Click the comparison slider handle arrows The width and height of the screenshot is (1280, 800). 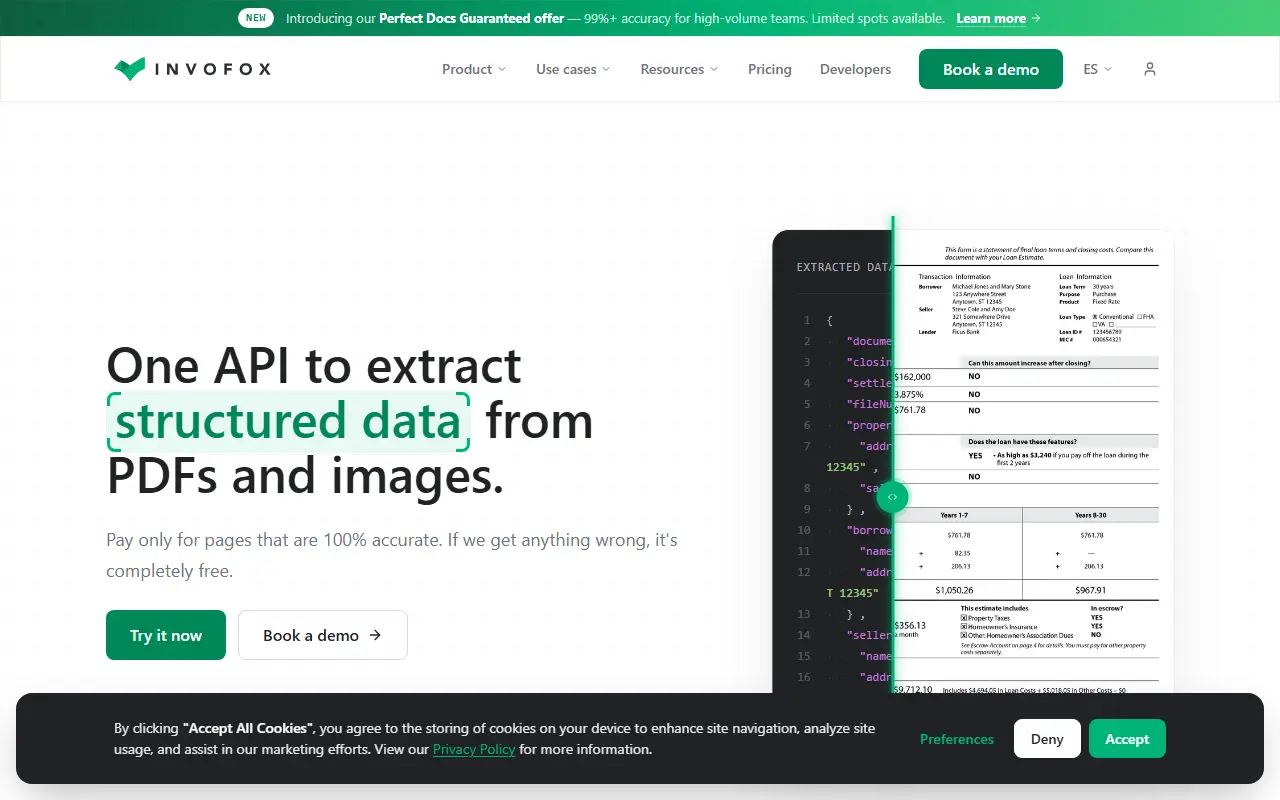892,496
